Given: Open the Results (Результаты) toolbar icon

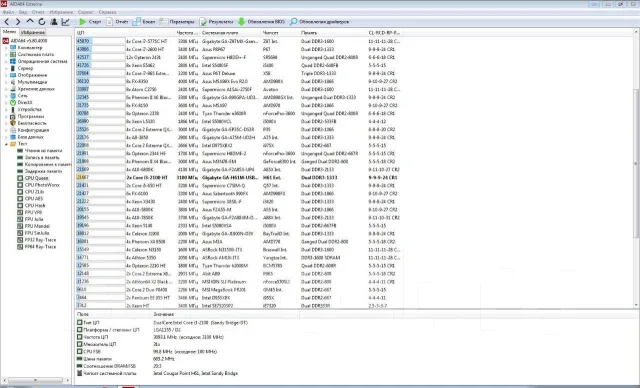Looking at the screenshot, I should pos(203,22).
